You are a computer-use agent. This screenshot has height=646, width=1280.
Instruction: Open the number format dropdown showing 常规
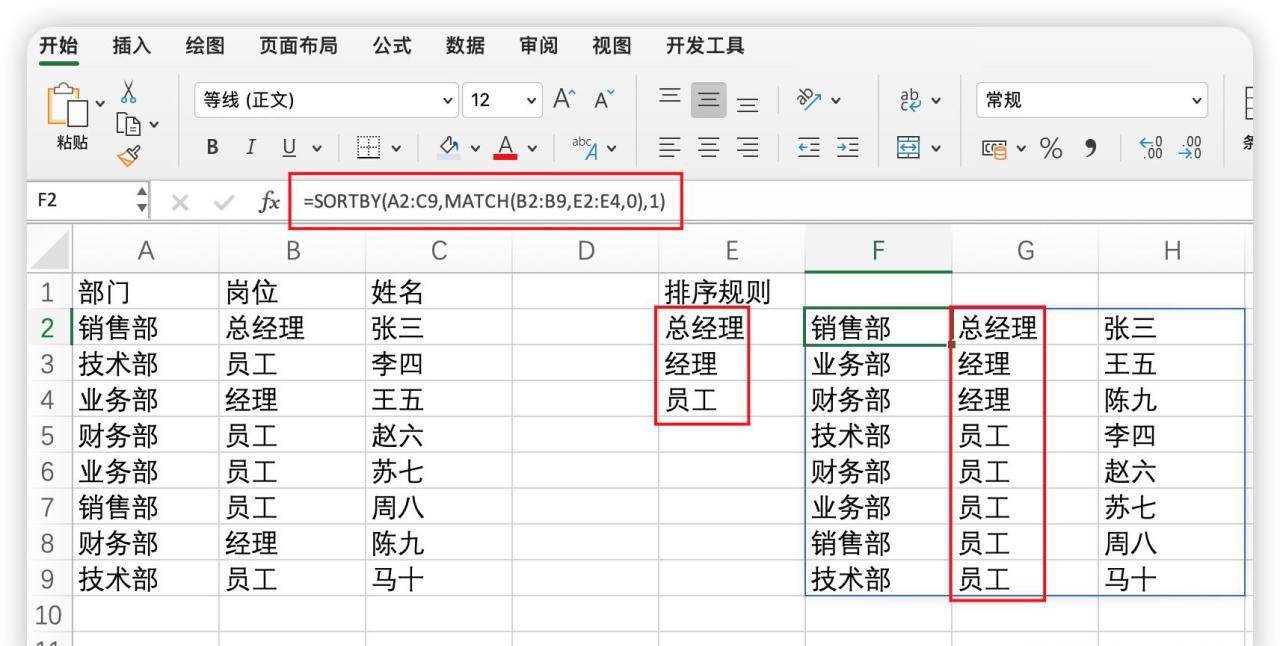[1092, 100]
